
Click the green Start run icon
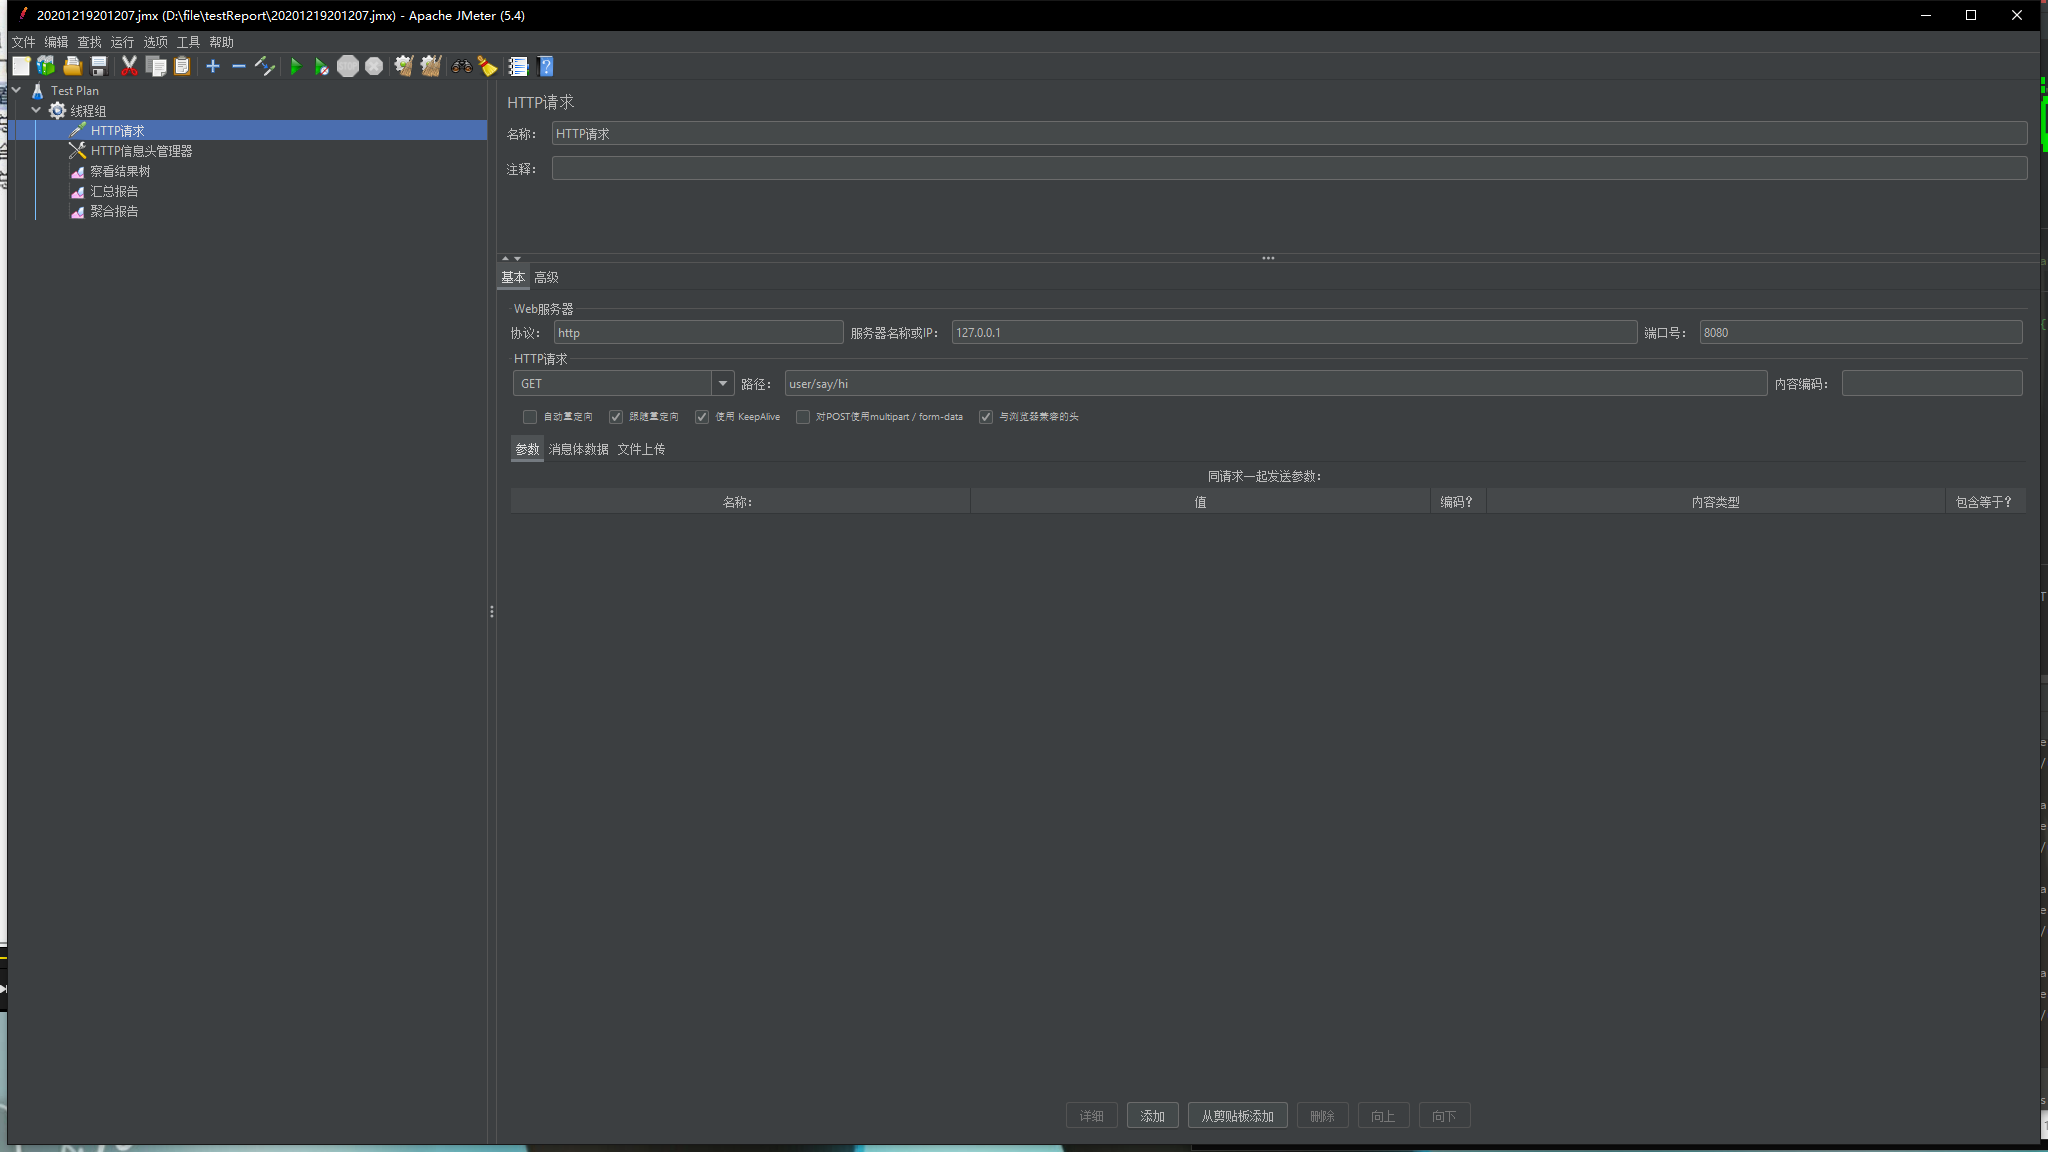(295, 67)
